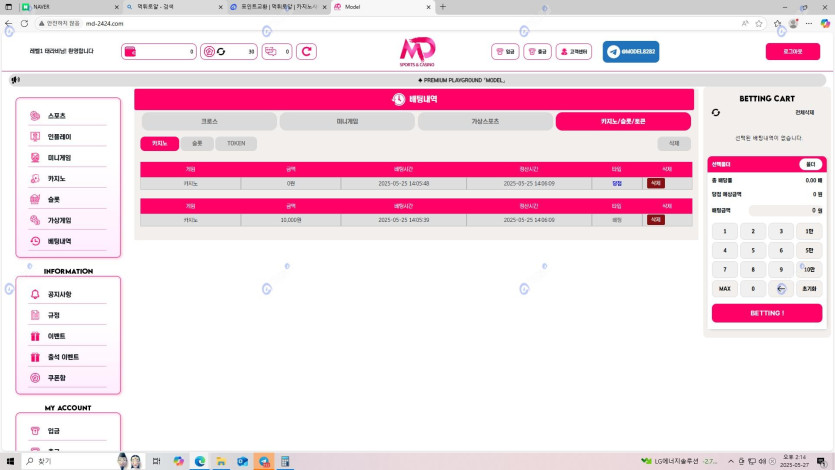The image size is (835, 470).
Task: Open the 미니게임 betting history tab
Action: 347,121
